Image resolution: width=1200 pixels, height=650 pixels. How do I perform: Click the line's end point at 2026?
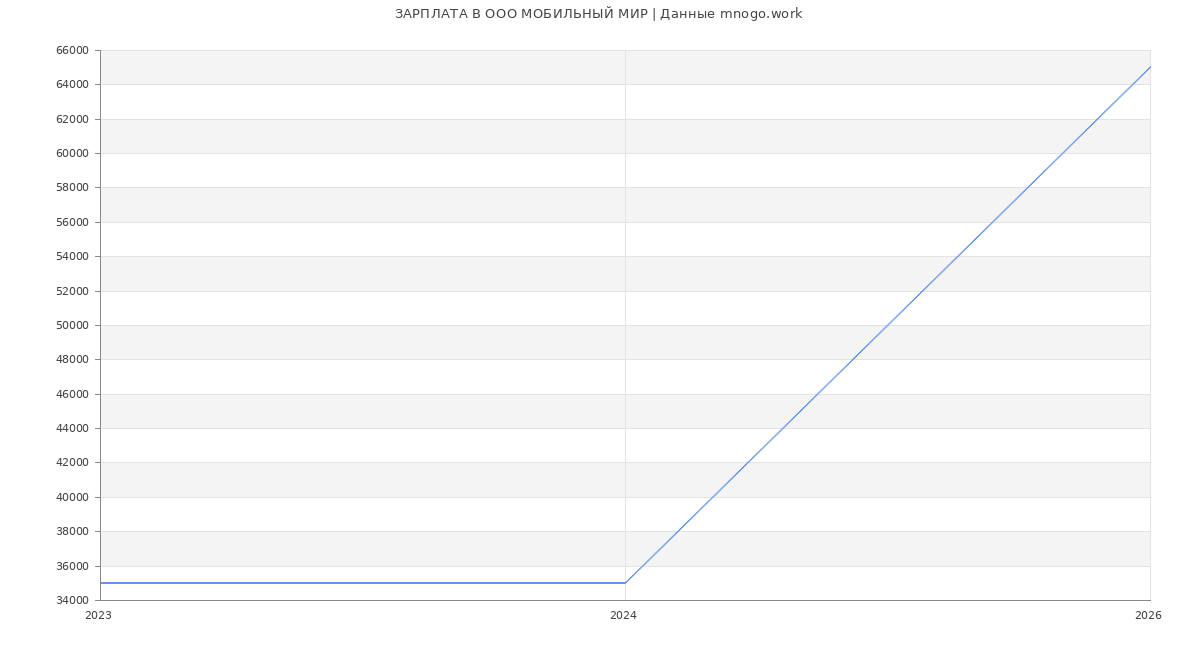point(1150,67)
